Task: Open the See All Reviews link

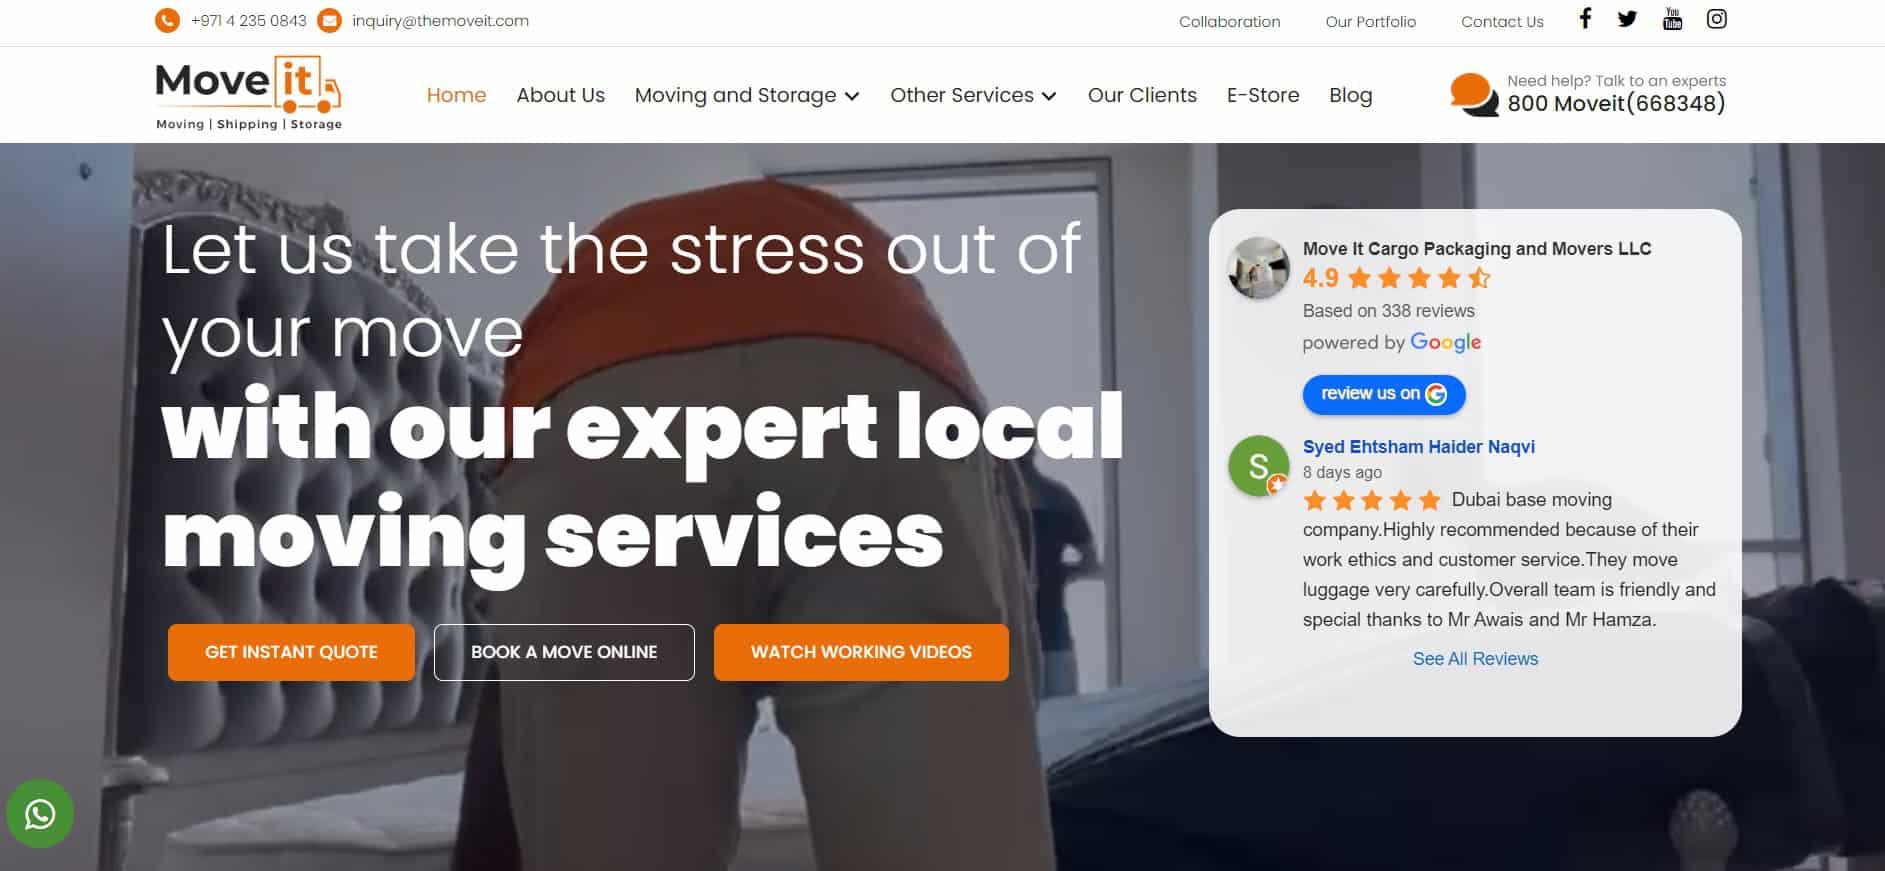Action: coord(1475,659)
